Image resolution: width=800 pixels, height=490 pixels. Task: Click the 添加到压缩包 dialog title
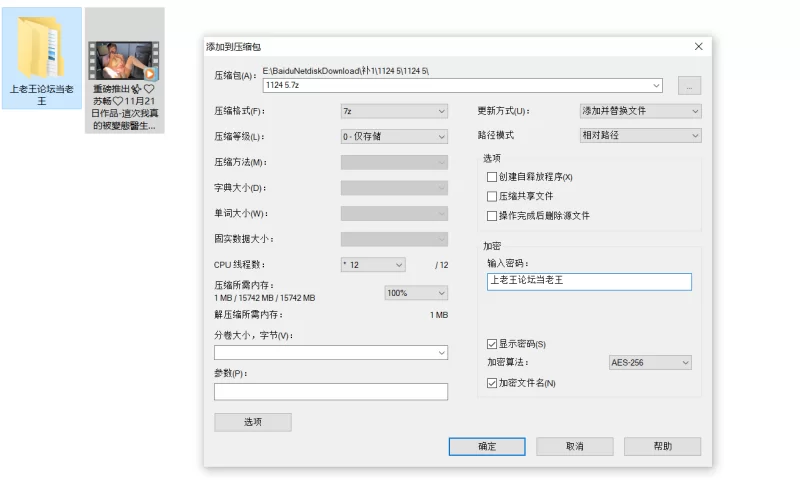[x=234, y=47]
